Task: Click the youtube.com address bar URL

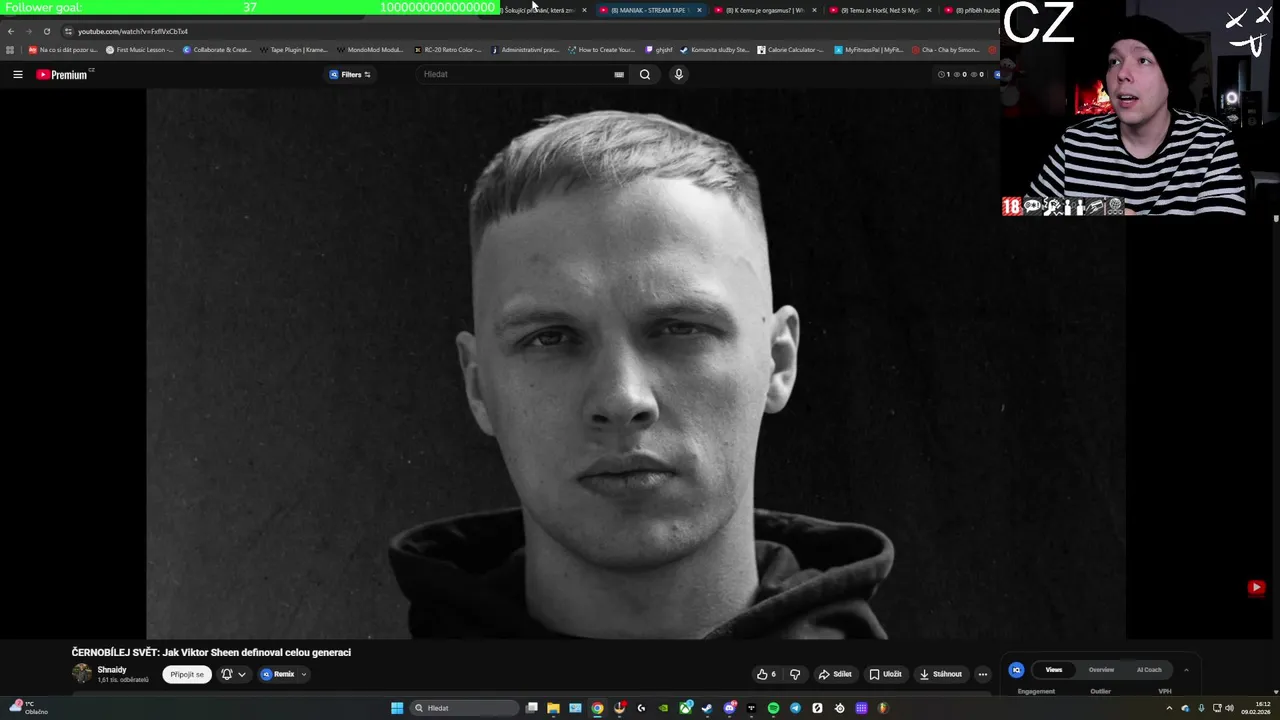Action: pyautogui.click(x=133, y=31)
